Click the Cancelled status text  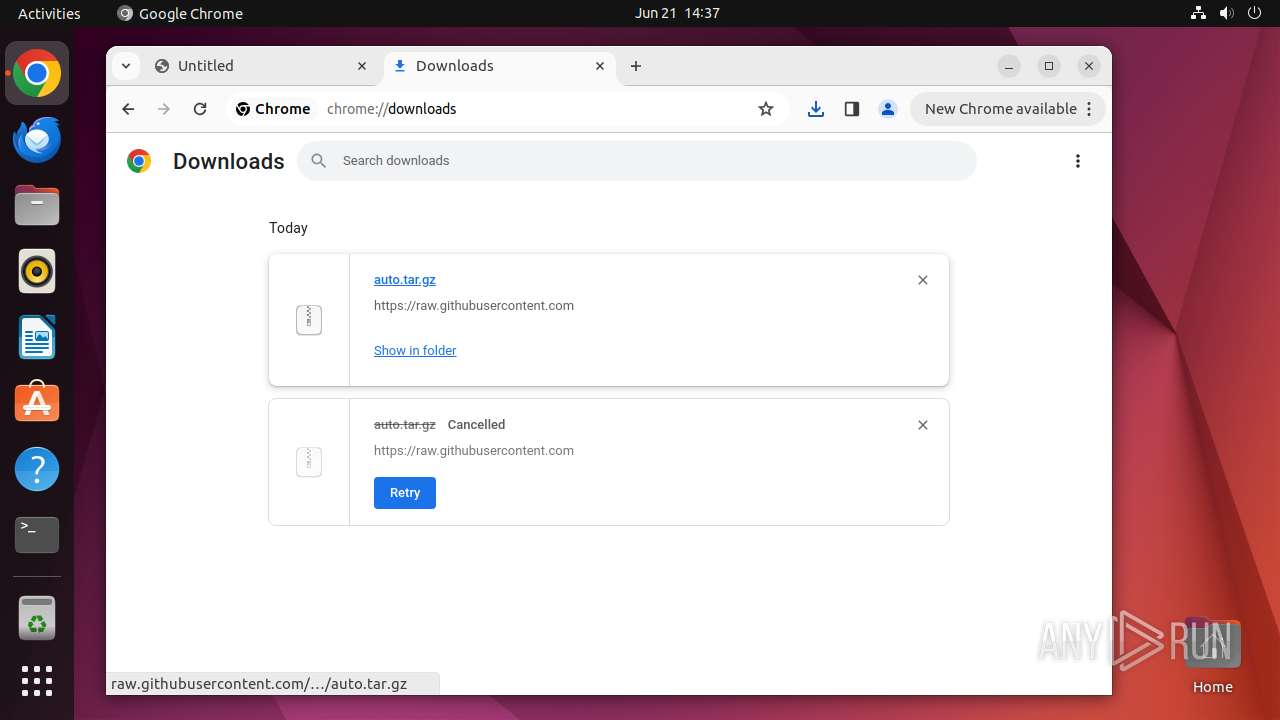click(x=476, y=425)
